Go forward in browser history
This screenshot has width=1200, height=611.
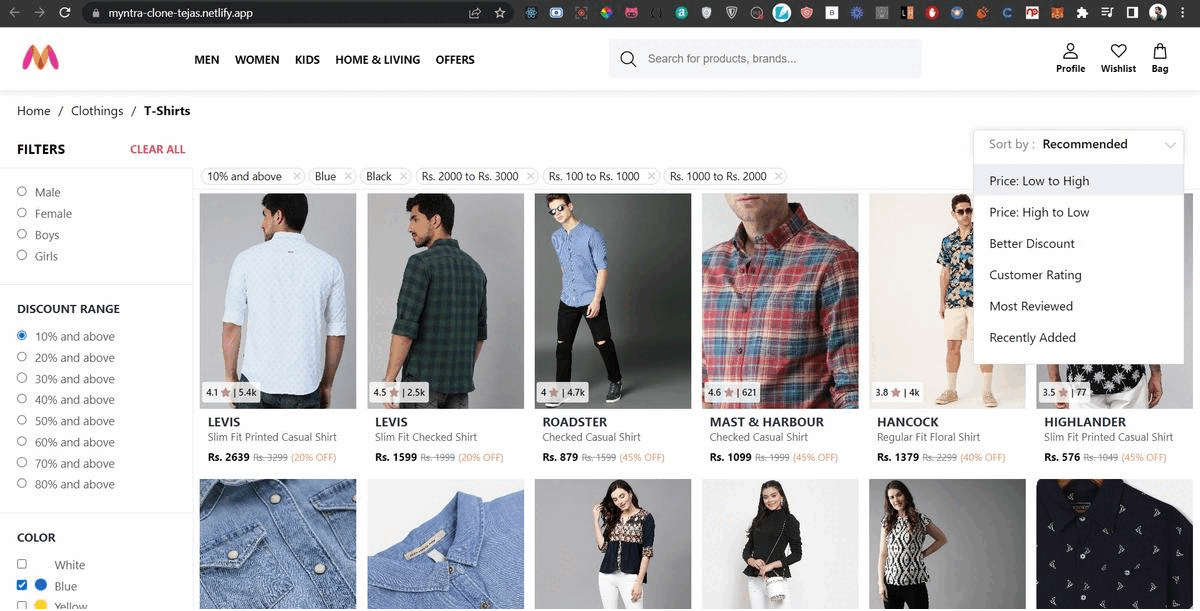coord(39,13)
